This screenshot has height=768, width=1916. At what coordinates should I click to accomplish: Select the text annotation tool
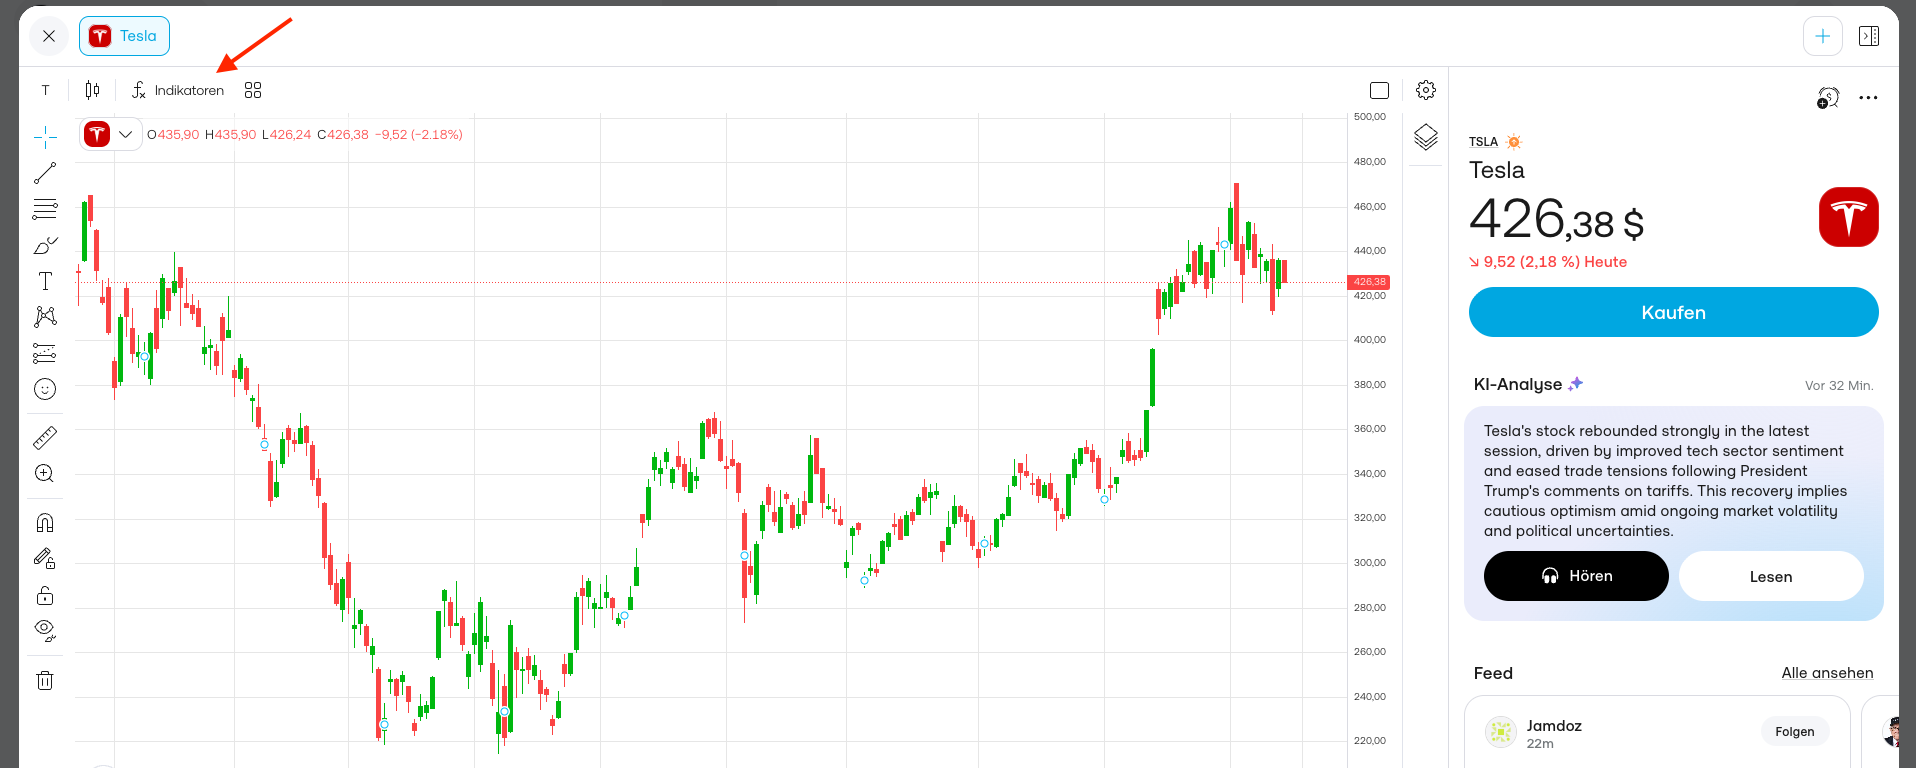click(x=45, y=282)
